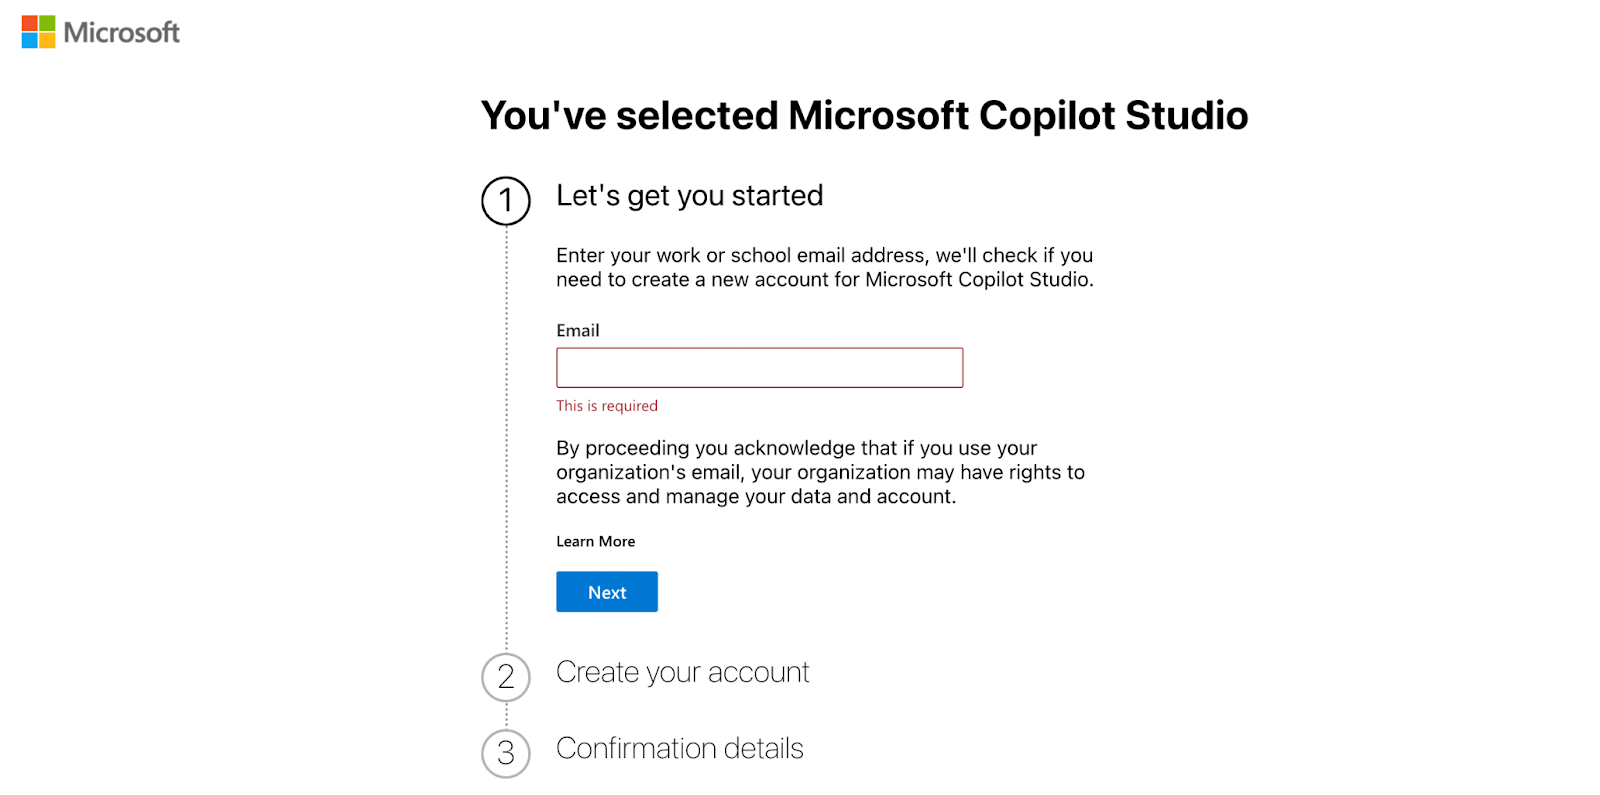1600x795 pixels.
Task: Click the work or school email instruction text
Action: (x=825, y=267)
